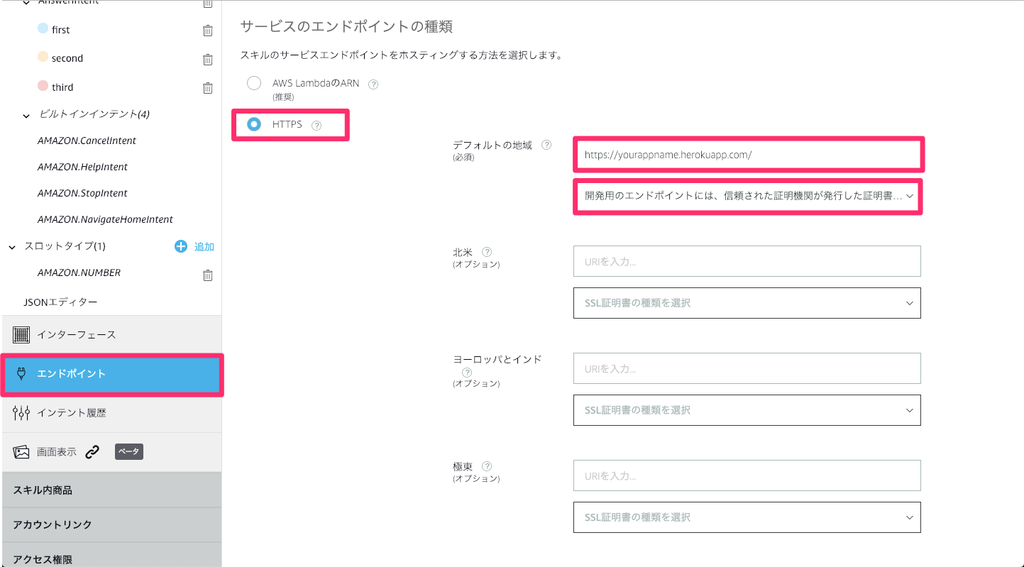The image size is (1024, 567).
Task: Open the アクセス権限 section
Action: click(112, 557)
